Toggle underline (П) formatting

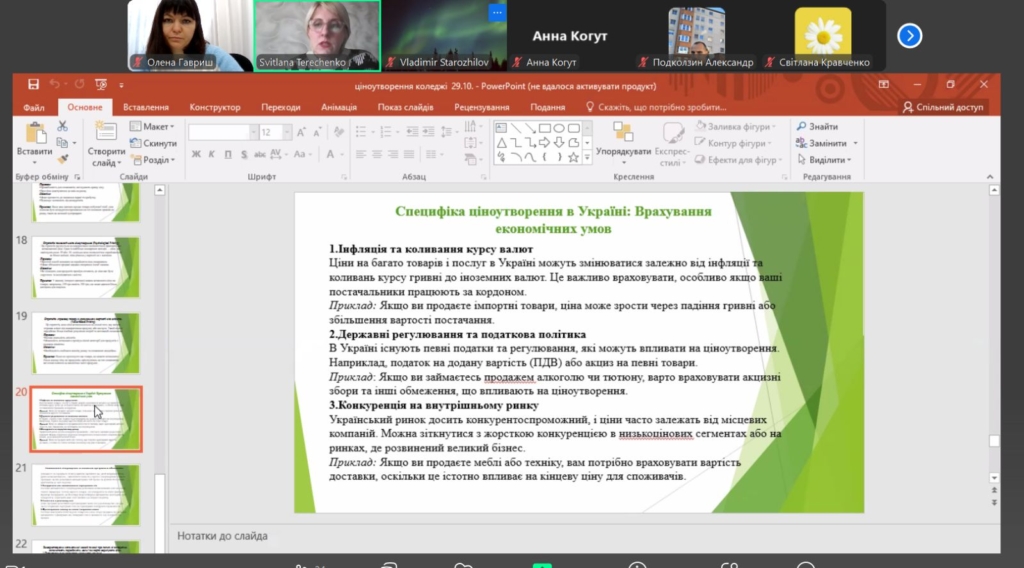(227, 154)
